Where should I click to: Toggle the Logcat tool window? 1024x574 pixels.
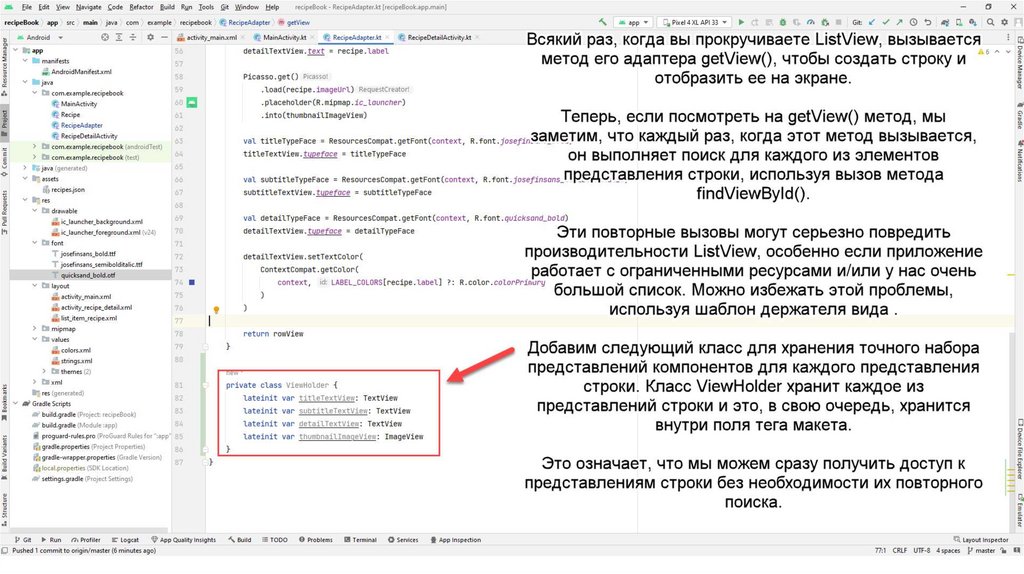[x=125, y=540]
